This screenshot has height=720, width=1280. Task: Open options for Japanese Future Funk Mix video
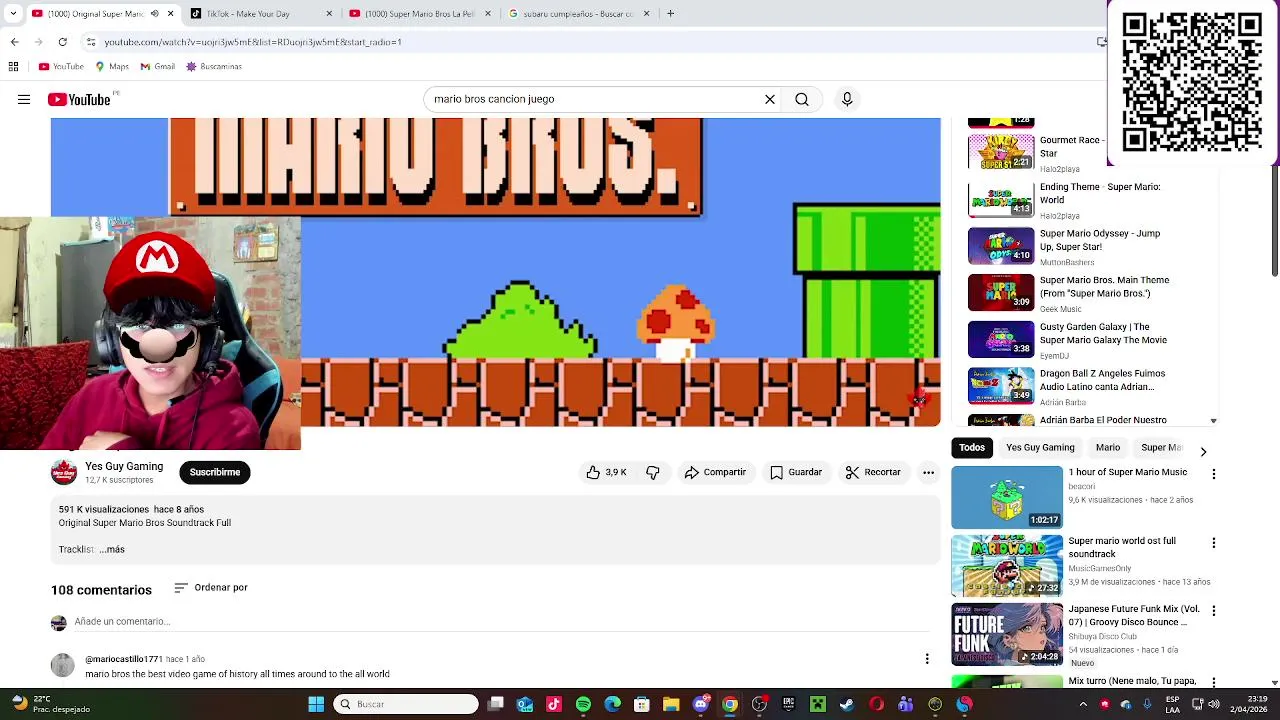[x=1214, y=611]
